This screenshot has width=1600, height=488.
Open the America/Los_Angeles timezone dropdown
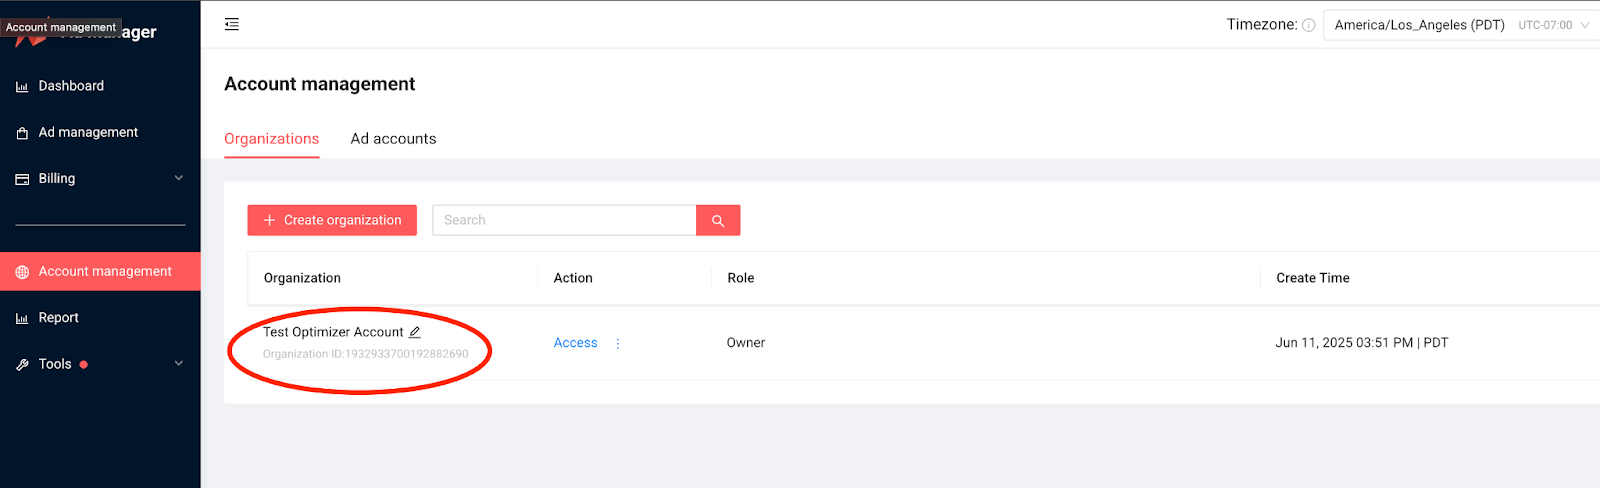(x=1460, y=25)
